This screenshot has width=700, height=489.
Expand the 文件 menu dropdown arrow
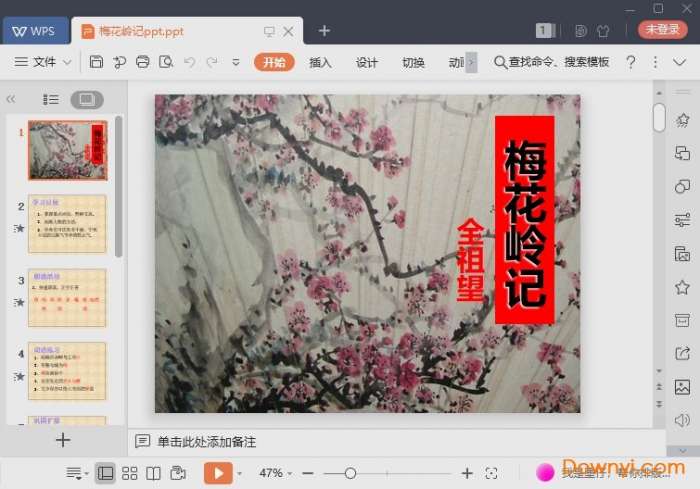point(68,62)
